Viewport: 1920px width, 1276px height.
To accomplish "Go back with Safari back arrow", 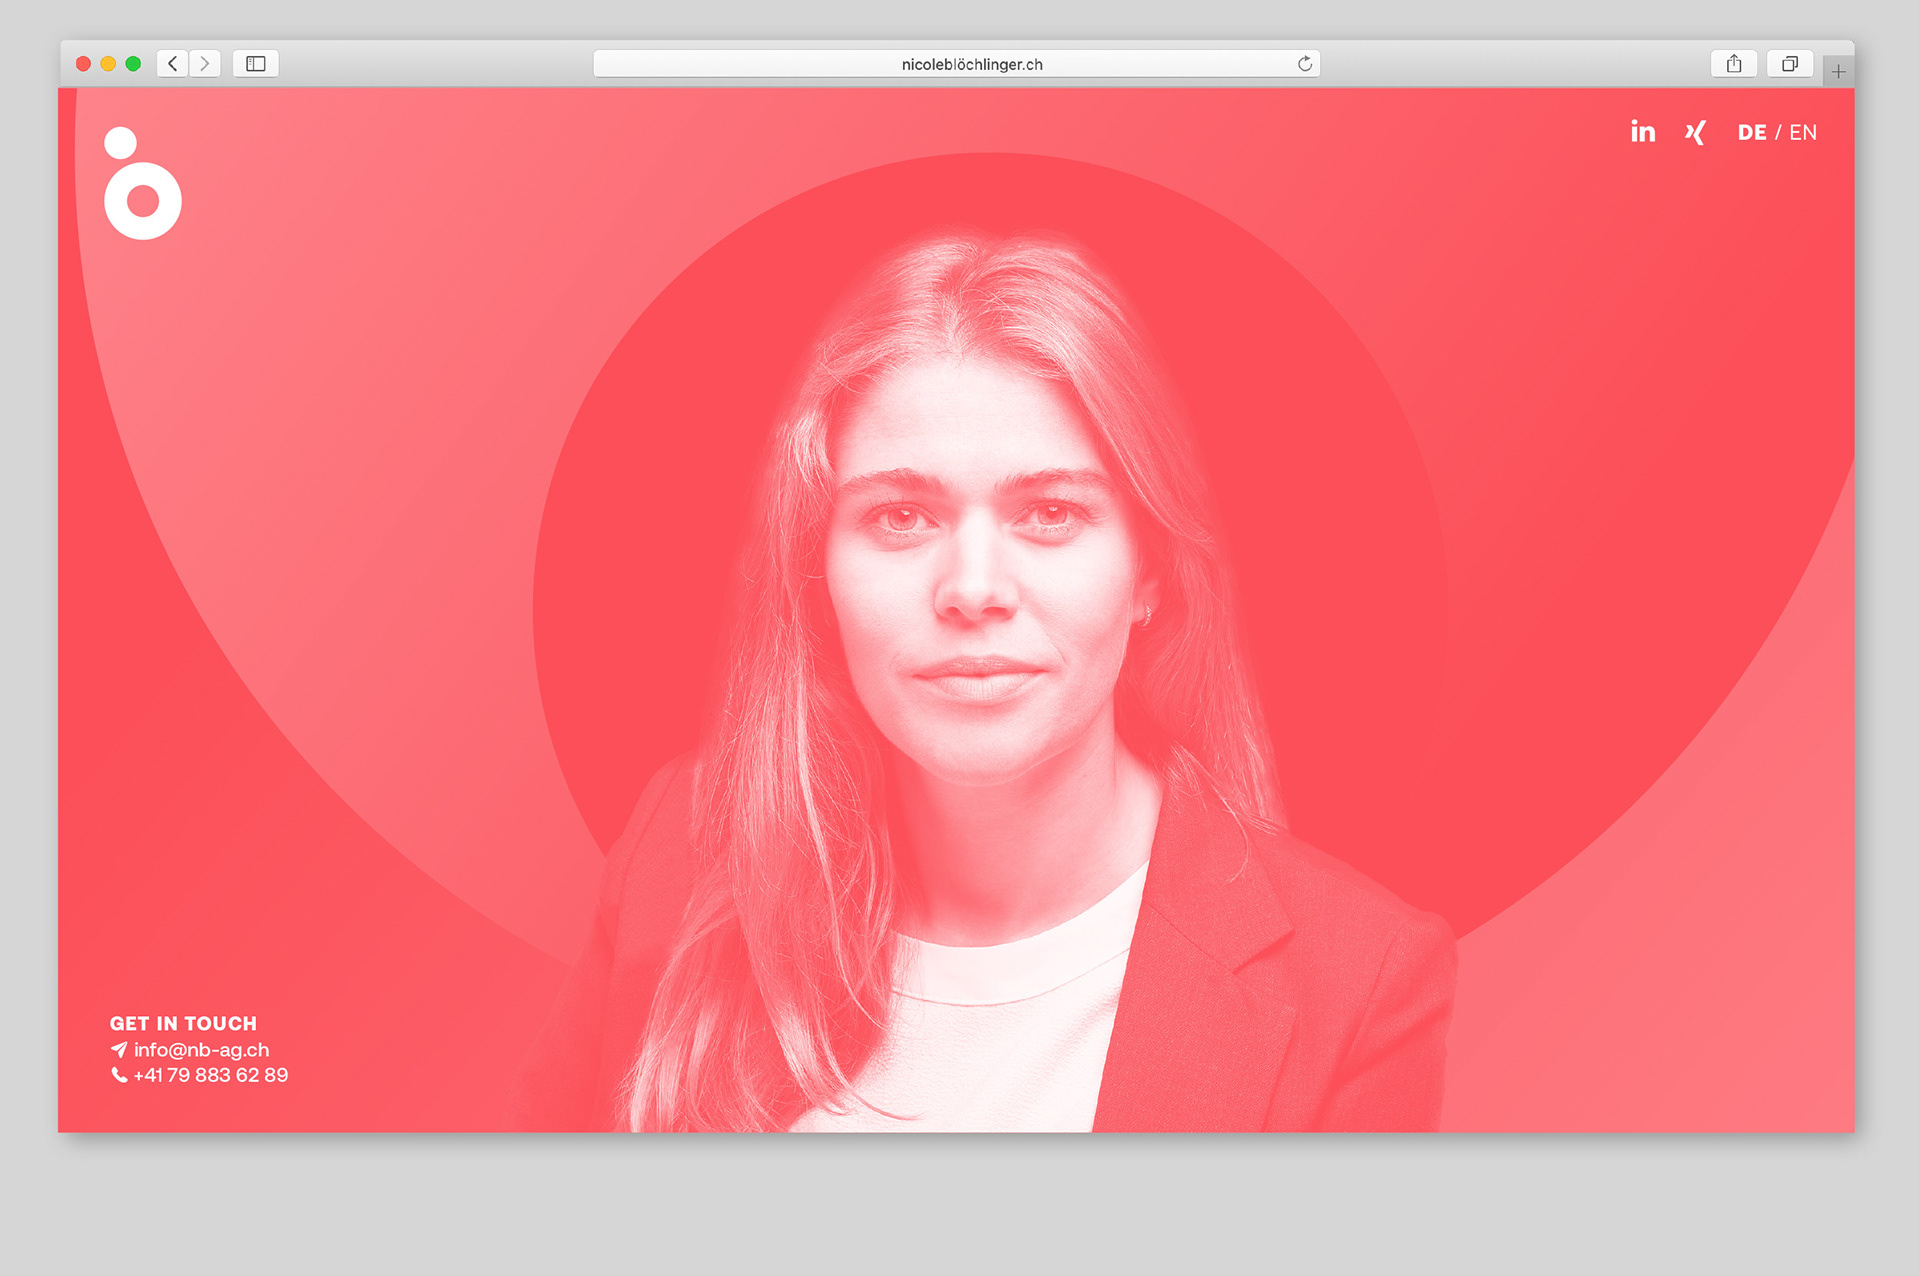I will tap(173, 64).
